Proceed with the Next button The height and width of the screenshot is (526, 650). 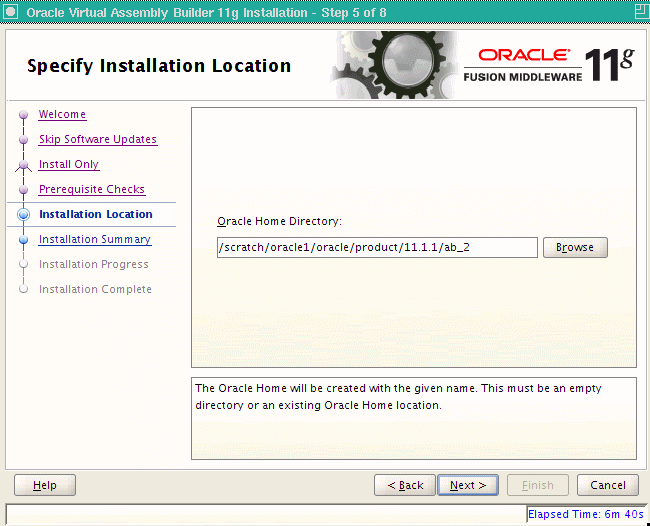click(468, 485)
